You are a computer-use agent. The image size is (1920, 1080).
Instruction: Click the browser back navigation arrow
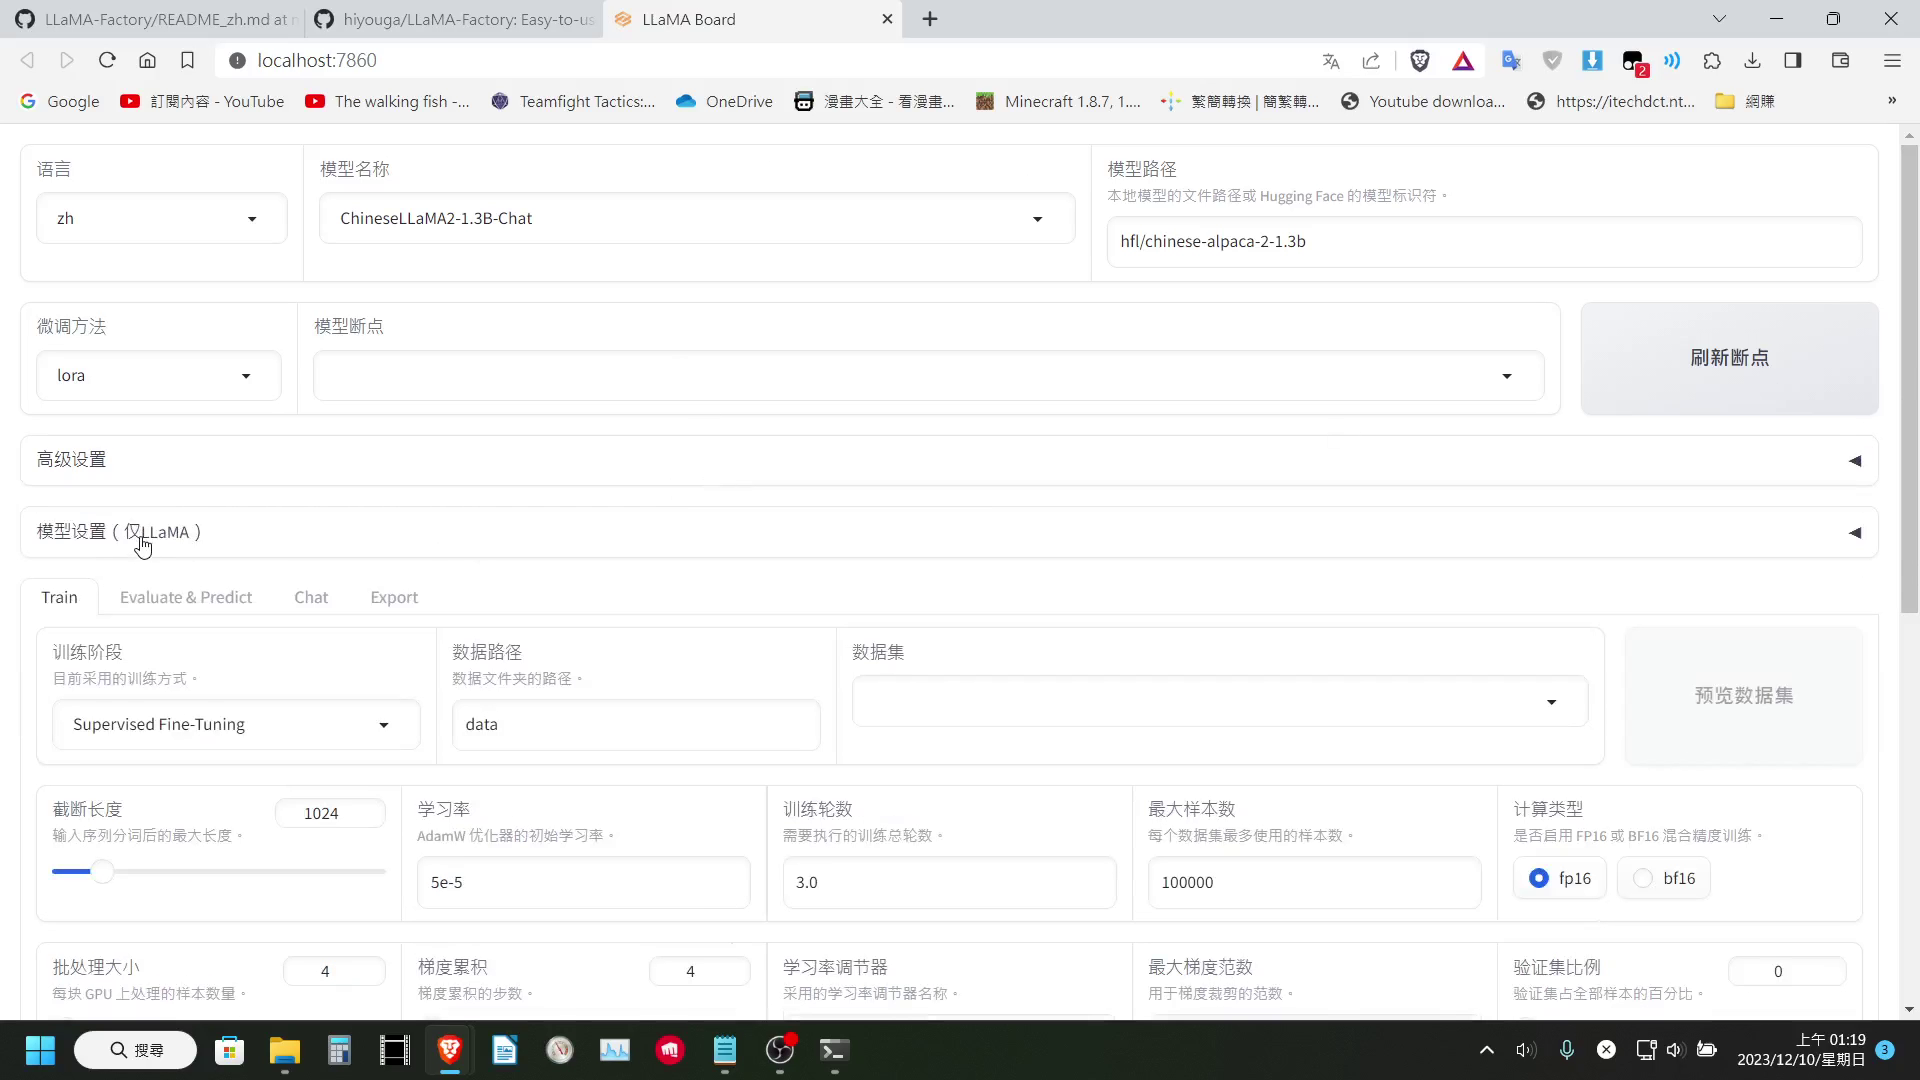tap(26, 61)
